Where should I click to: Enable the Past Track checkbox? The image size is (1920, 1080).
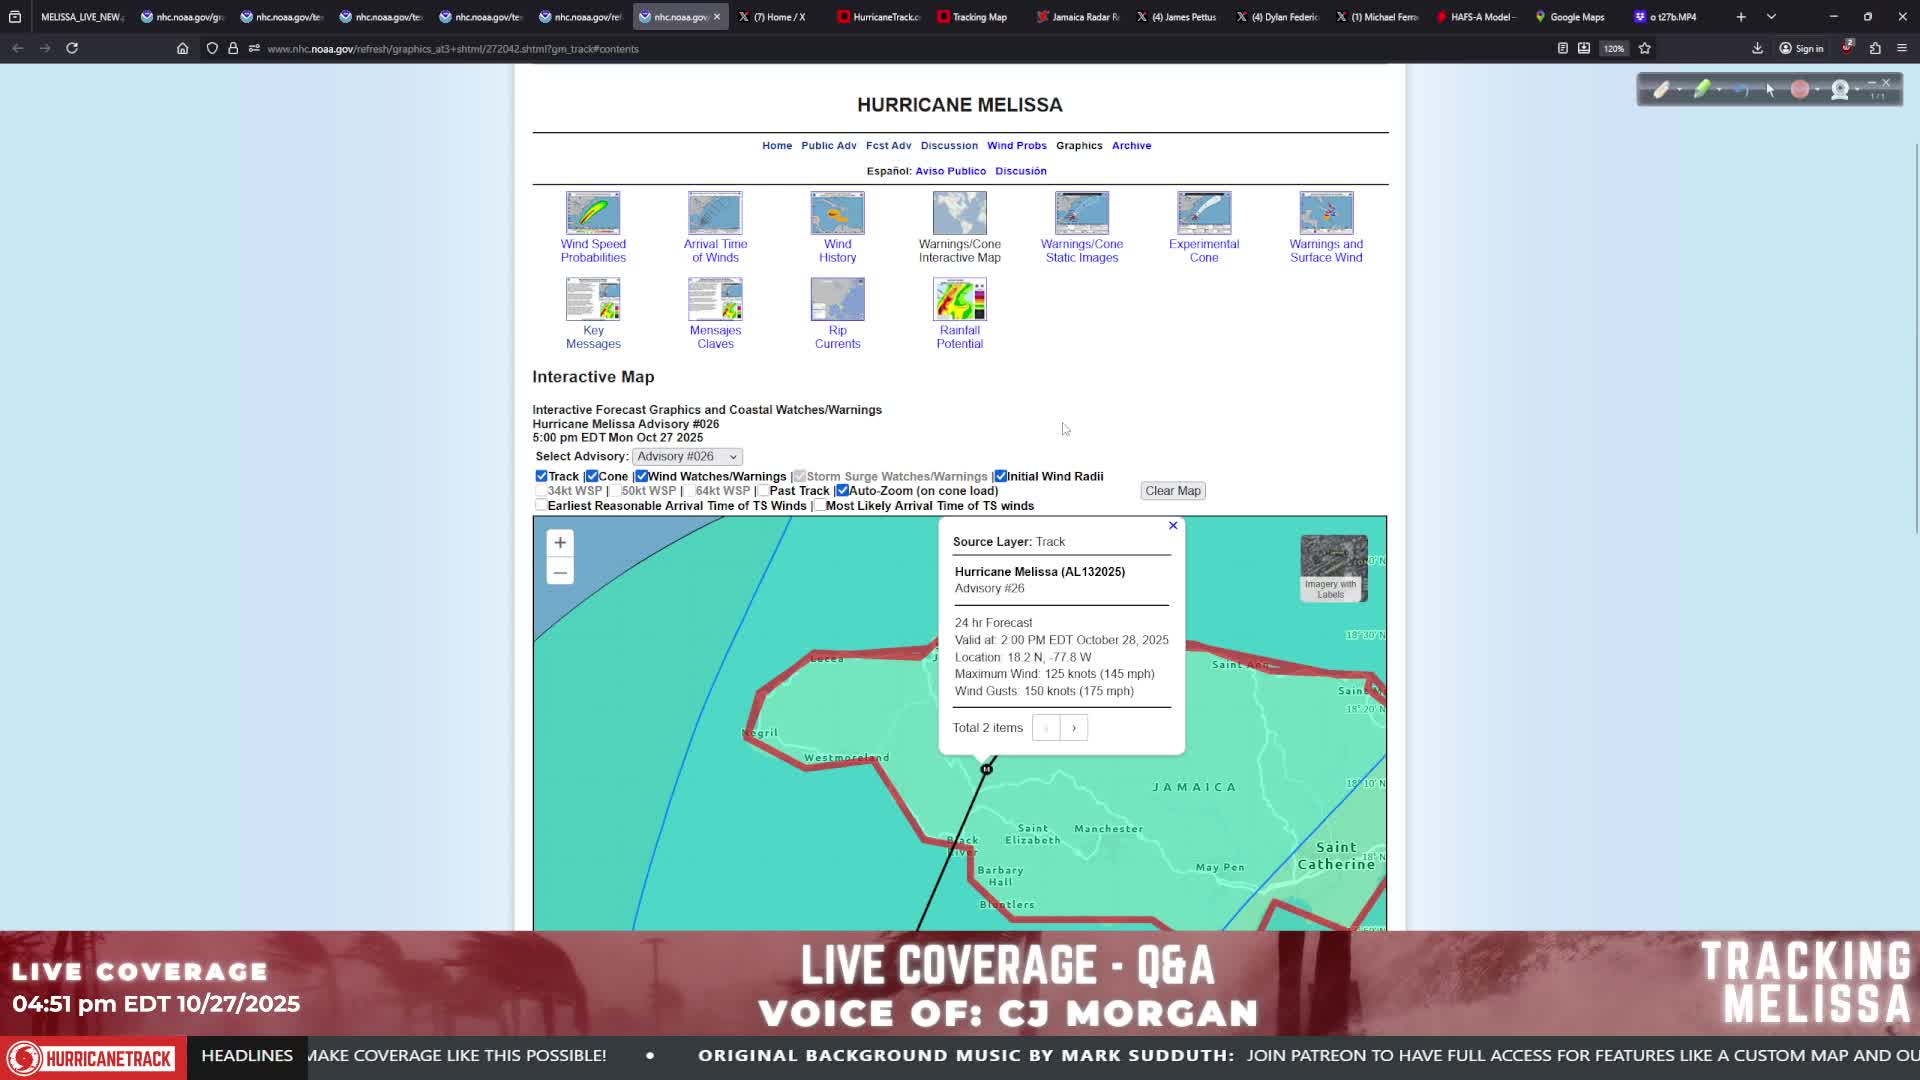(763, 490)
